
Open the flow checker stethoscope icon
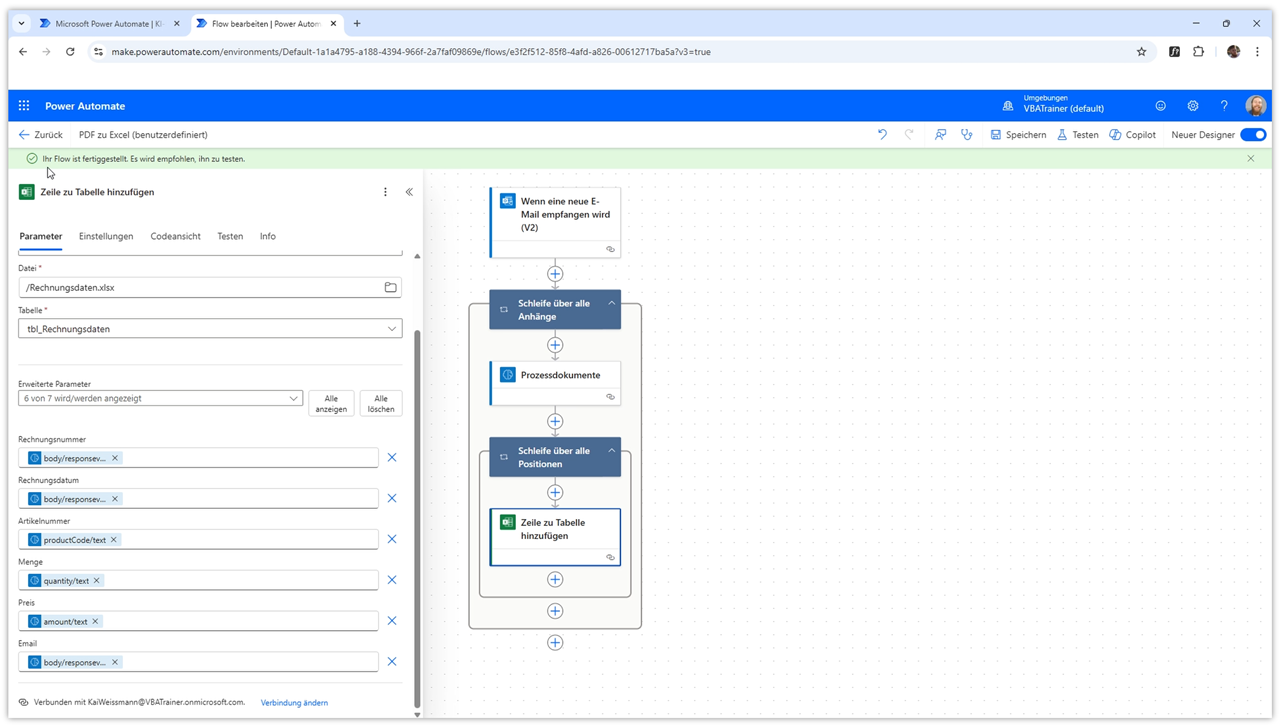click(x=966, y=134)
